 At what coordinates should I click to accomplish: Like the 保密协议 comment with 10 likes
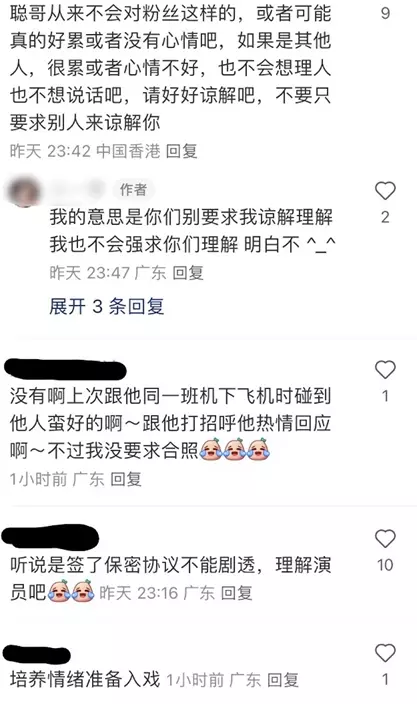click(x=385, y=538)
